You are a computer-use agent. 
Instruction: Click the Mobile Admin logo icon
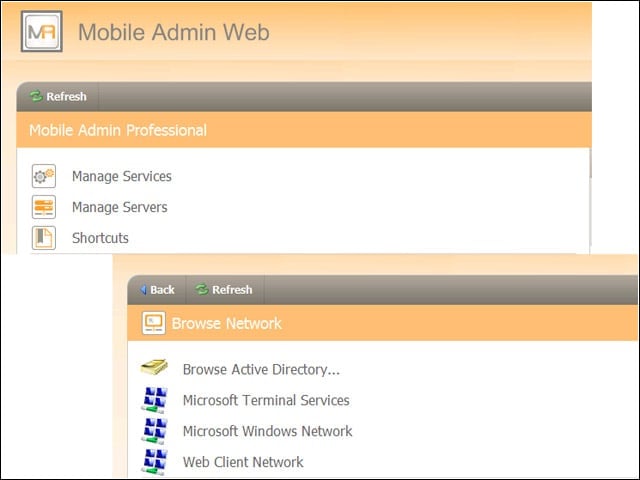(42, 31)
